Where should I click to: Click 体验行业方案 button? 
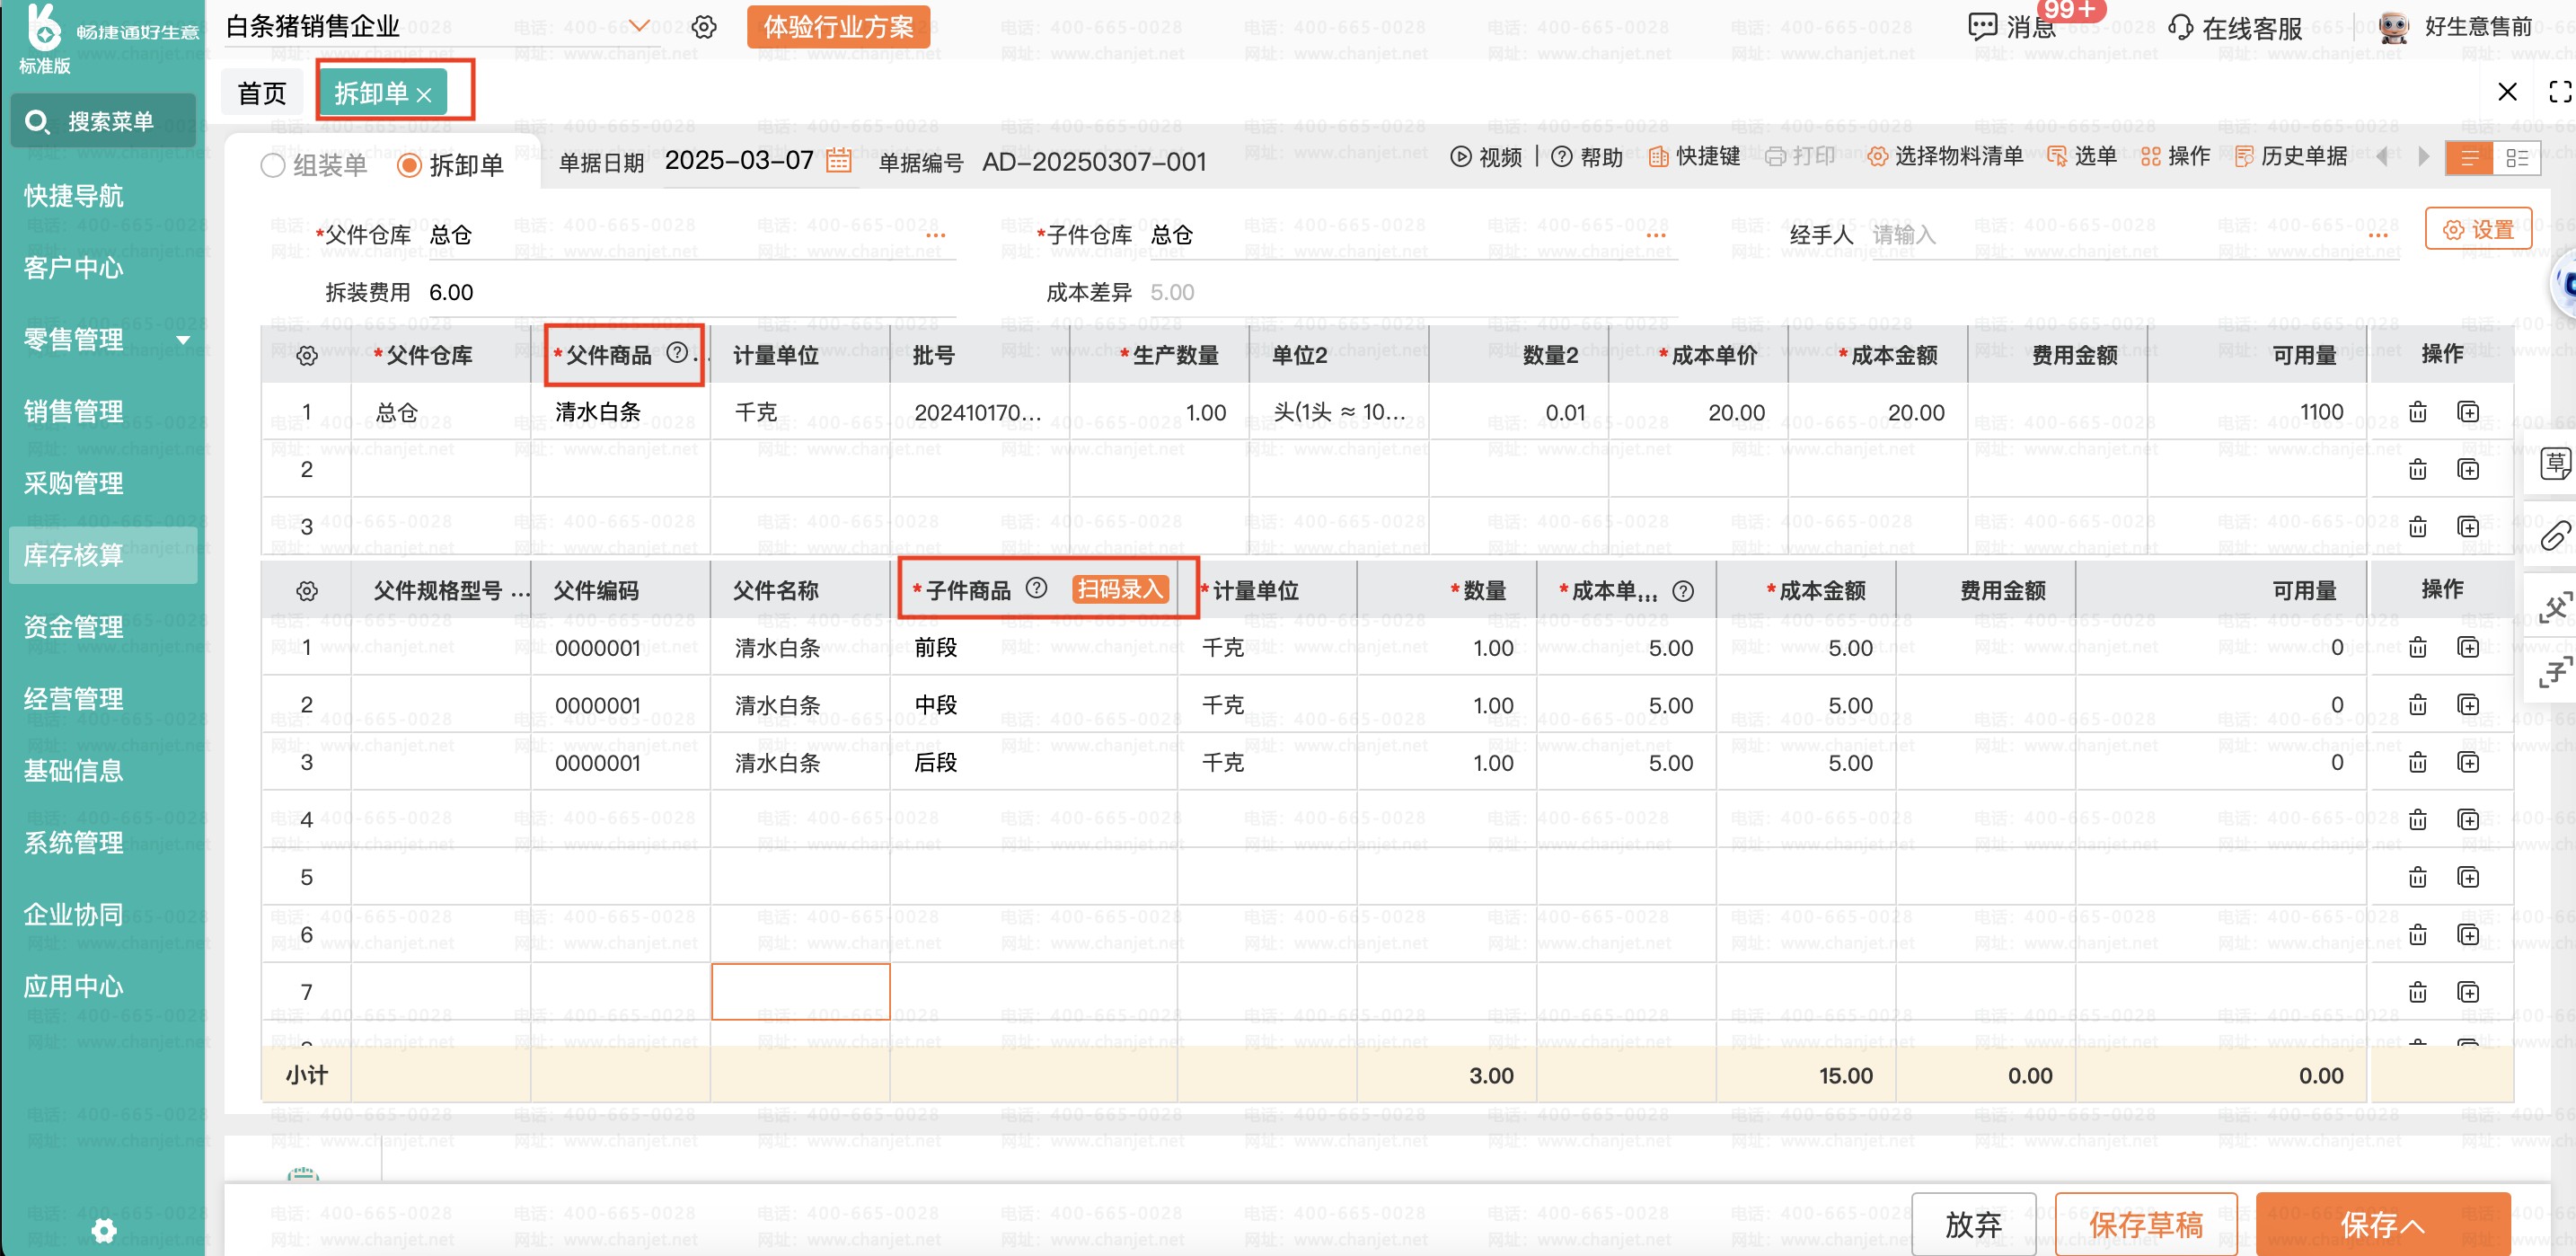838,27
